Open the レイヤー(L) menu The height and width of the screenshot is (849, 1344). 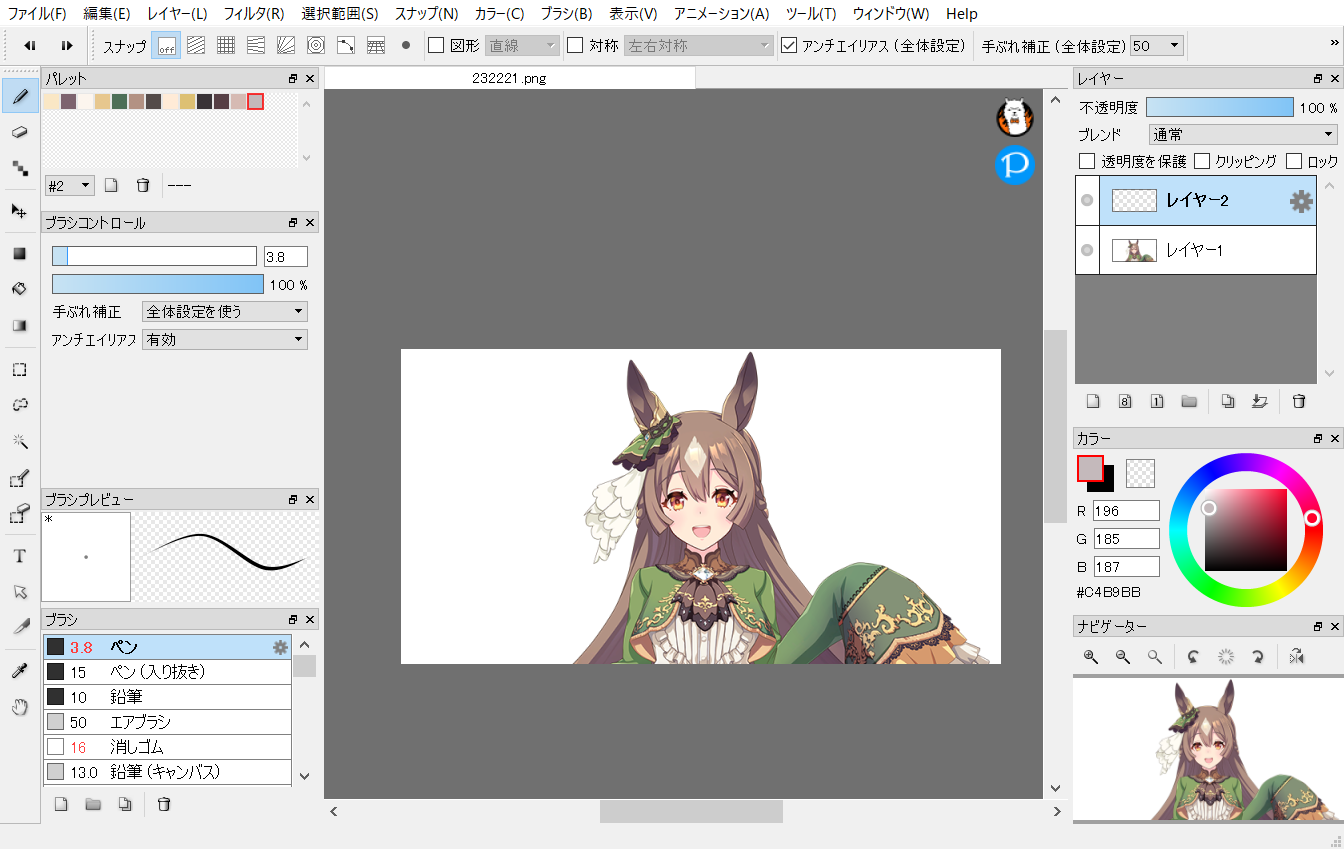coord(177,14)
